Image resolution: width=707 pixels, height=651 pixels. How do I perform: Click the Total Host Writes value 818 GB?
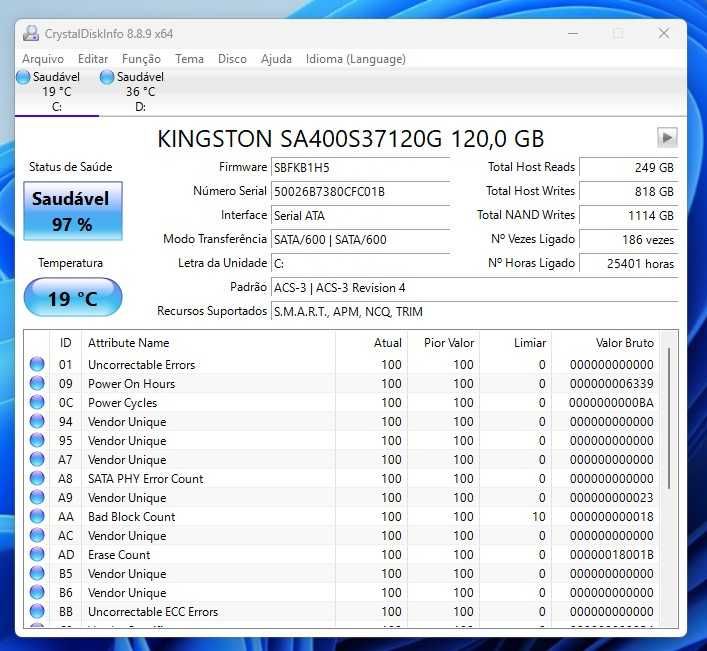pos(629,192)
